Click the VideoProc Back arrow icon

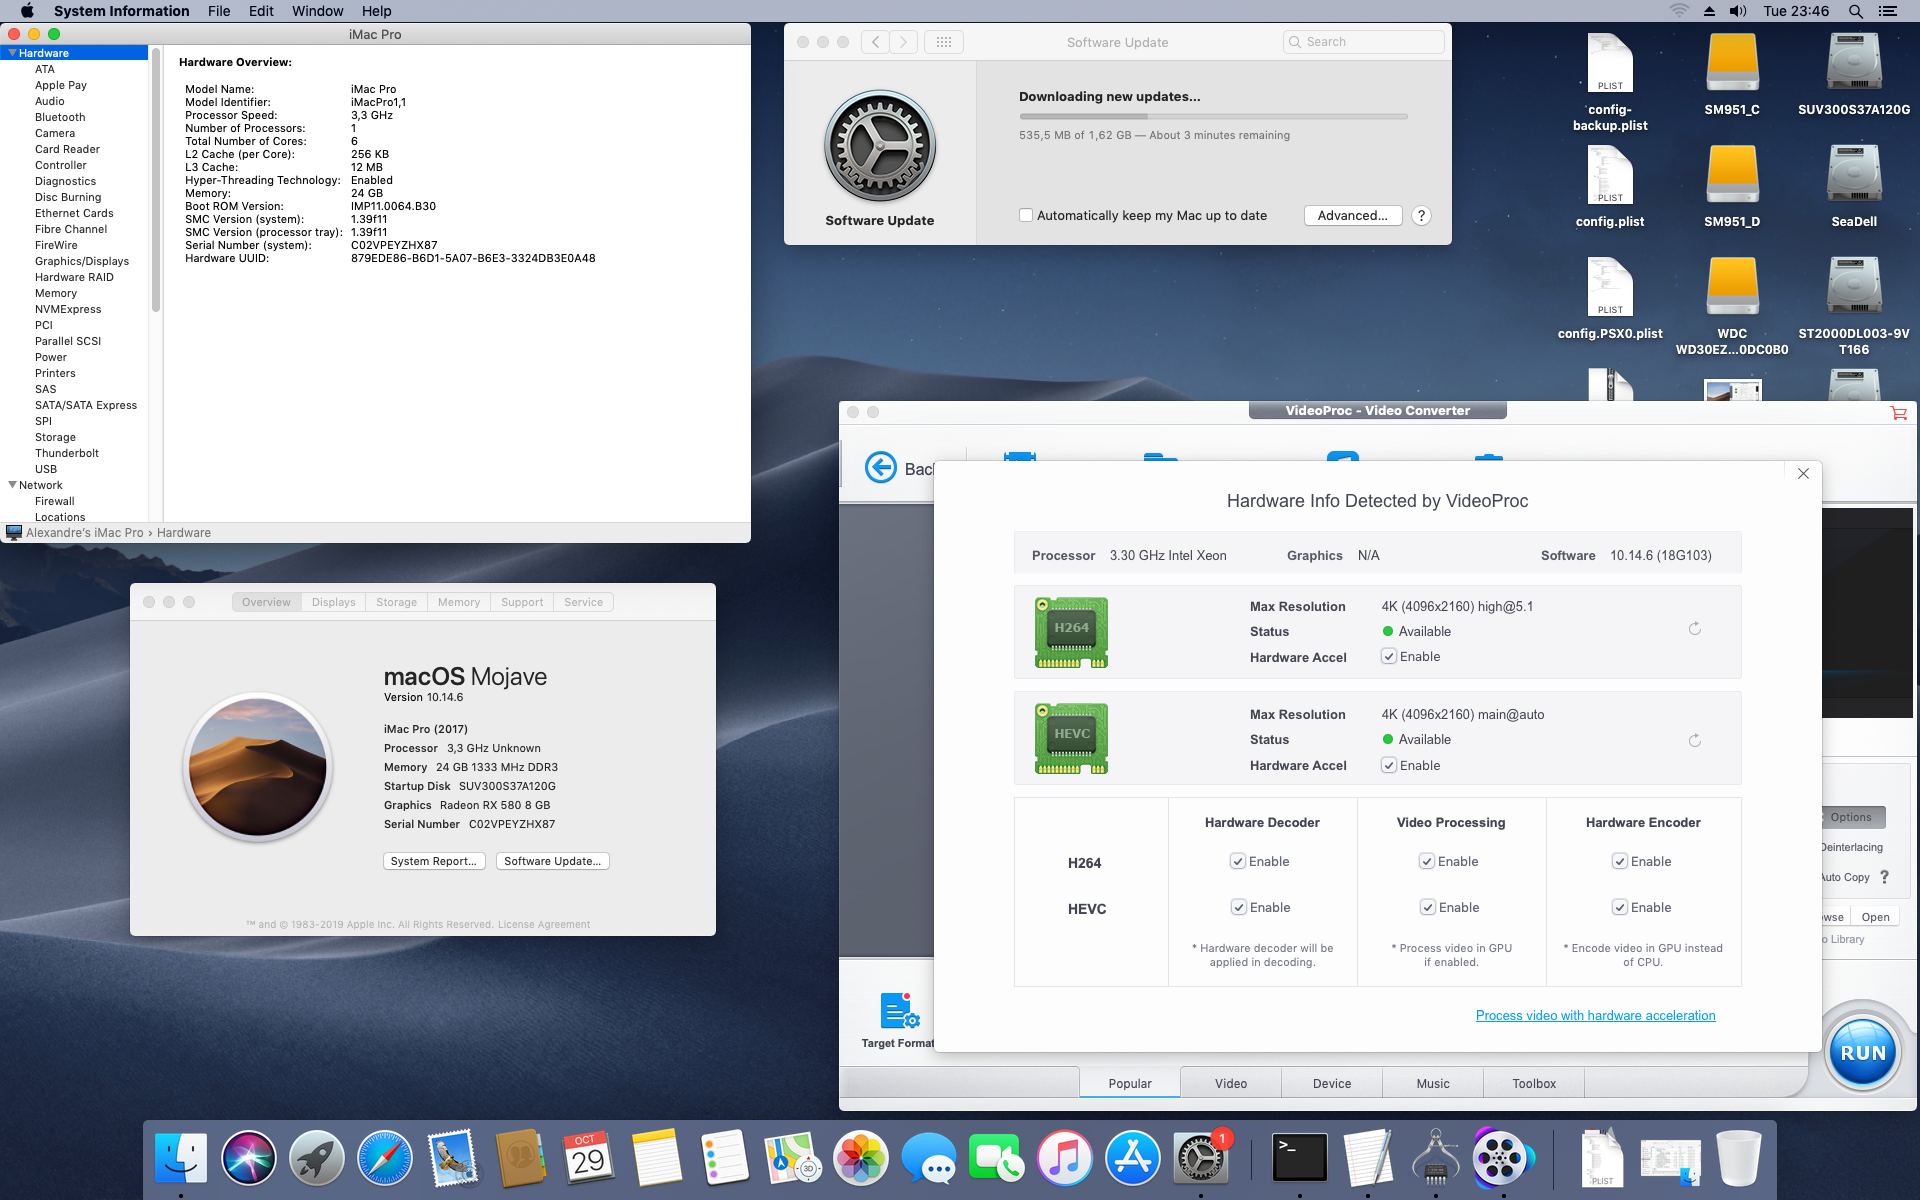pyautogui.click(x=881, y=467)
